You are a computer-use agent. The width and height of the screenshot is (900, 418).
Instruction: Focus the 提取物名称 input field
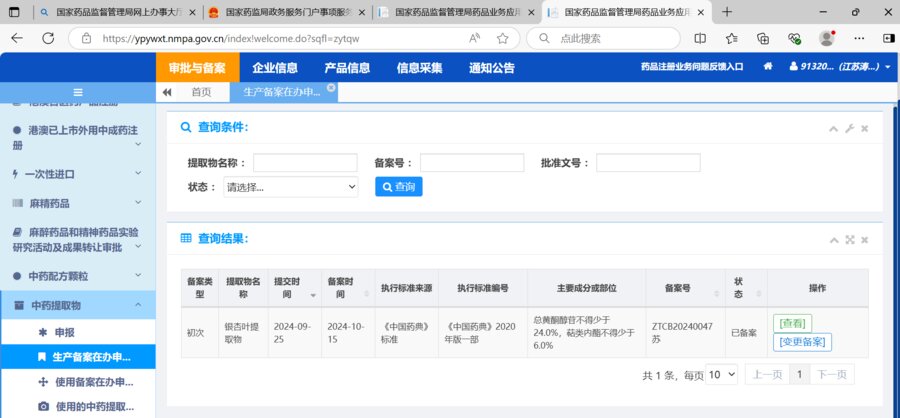(x=305, y=163)
